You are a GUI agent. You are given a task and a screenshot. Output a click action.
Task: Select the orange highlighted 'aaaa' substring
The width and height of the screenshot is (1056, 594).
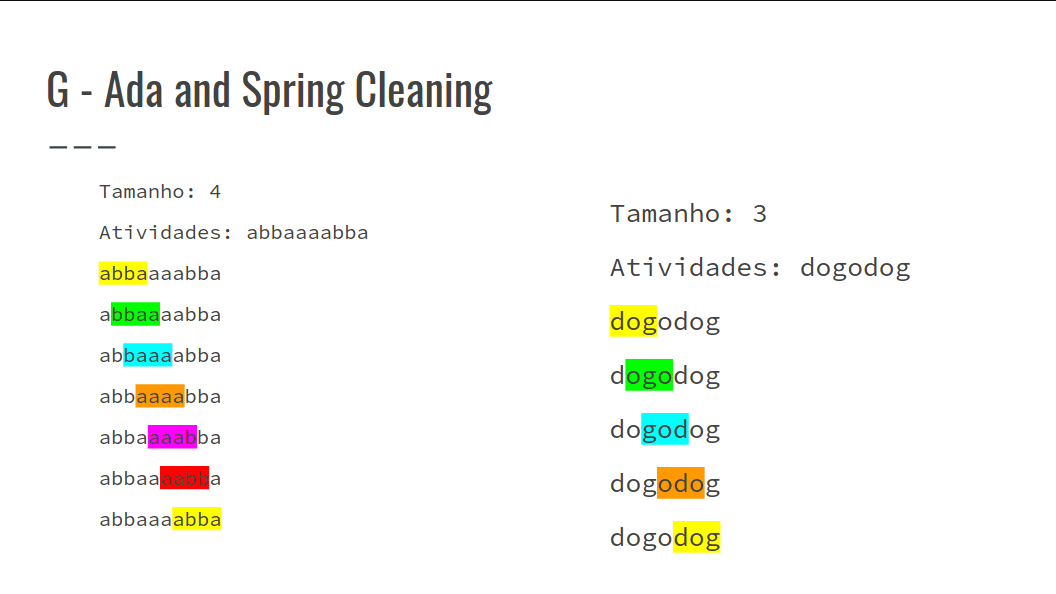tap(160, 397)
